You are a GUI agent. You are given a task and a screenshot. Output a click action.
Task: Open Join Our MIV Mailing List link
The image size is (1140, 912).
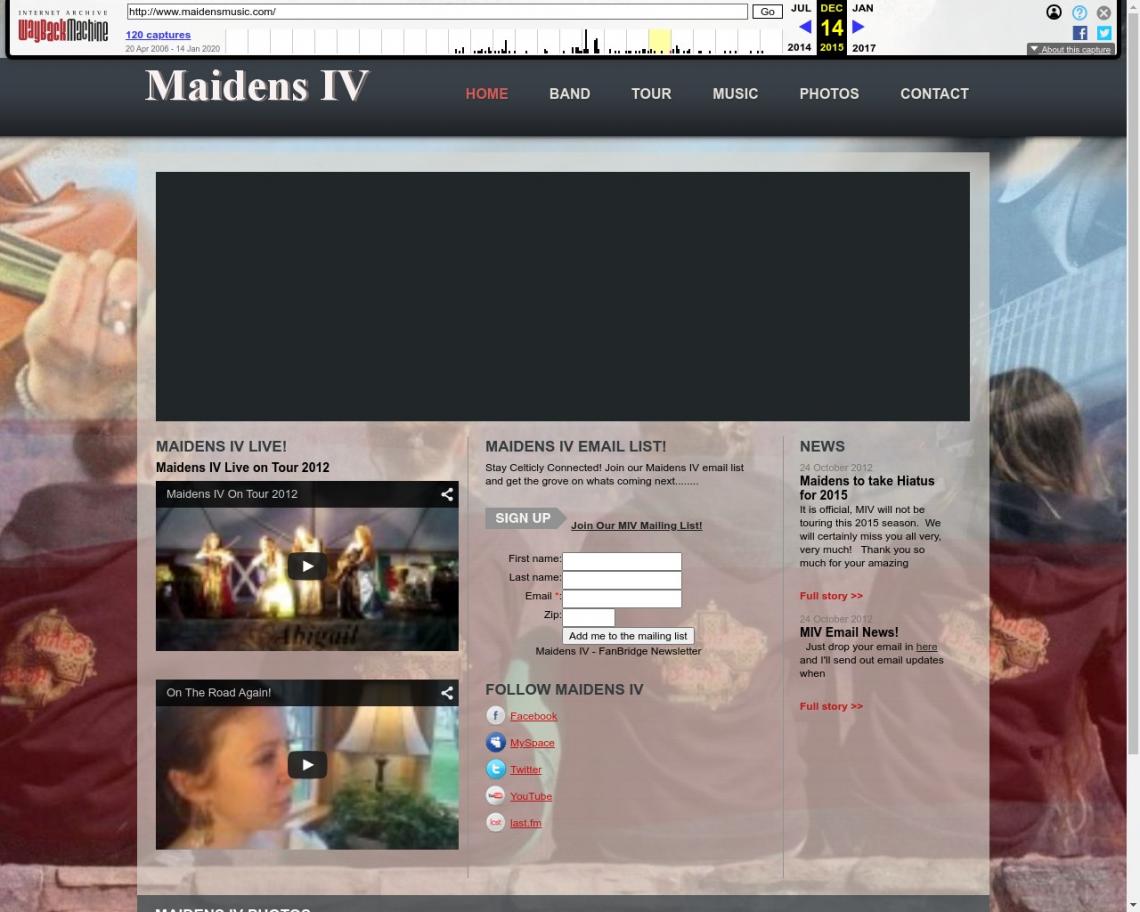pos(636,526)
